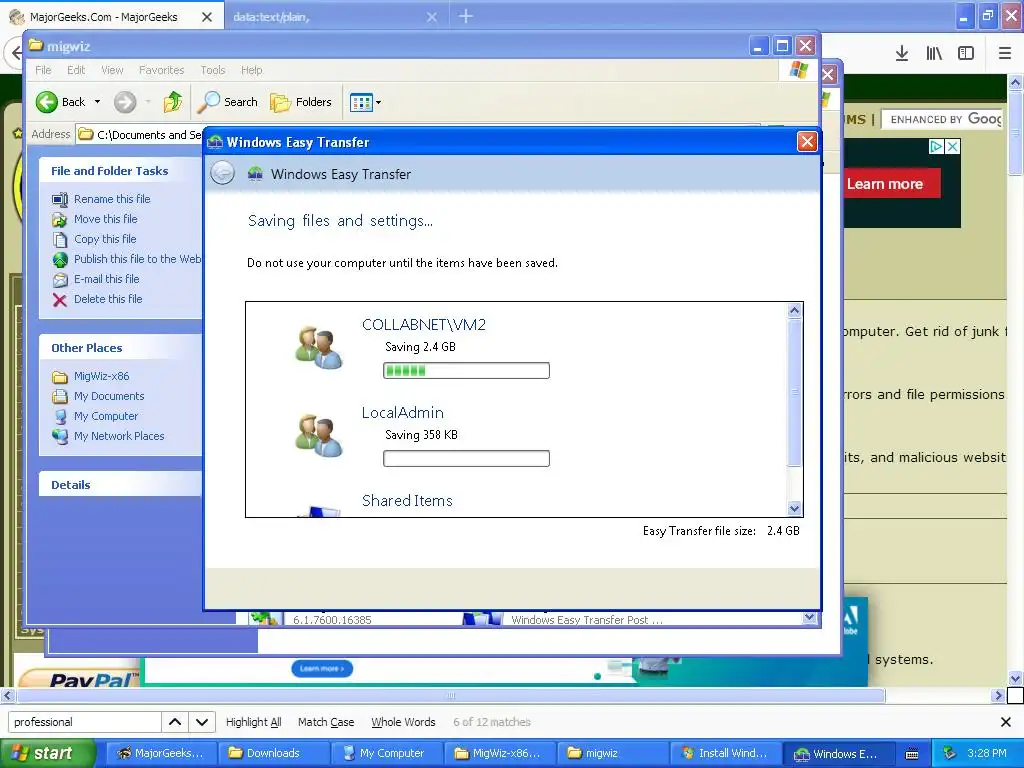Click Copy this file task
Viewport: 1024px width, 768px height.
105,239
